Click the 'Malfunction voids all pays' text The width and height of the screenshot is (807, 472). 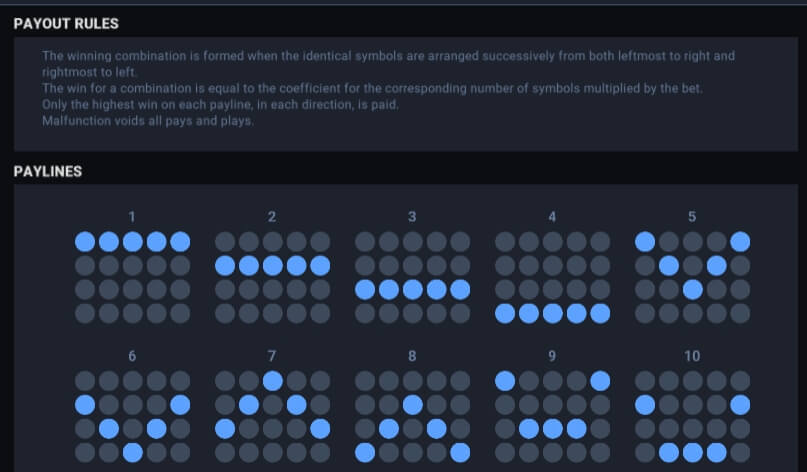click(x=148, y=121)
